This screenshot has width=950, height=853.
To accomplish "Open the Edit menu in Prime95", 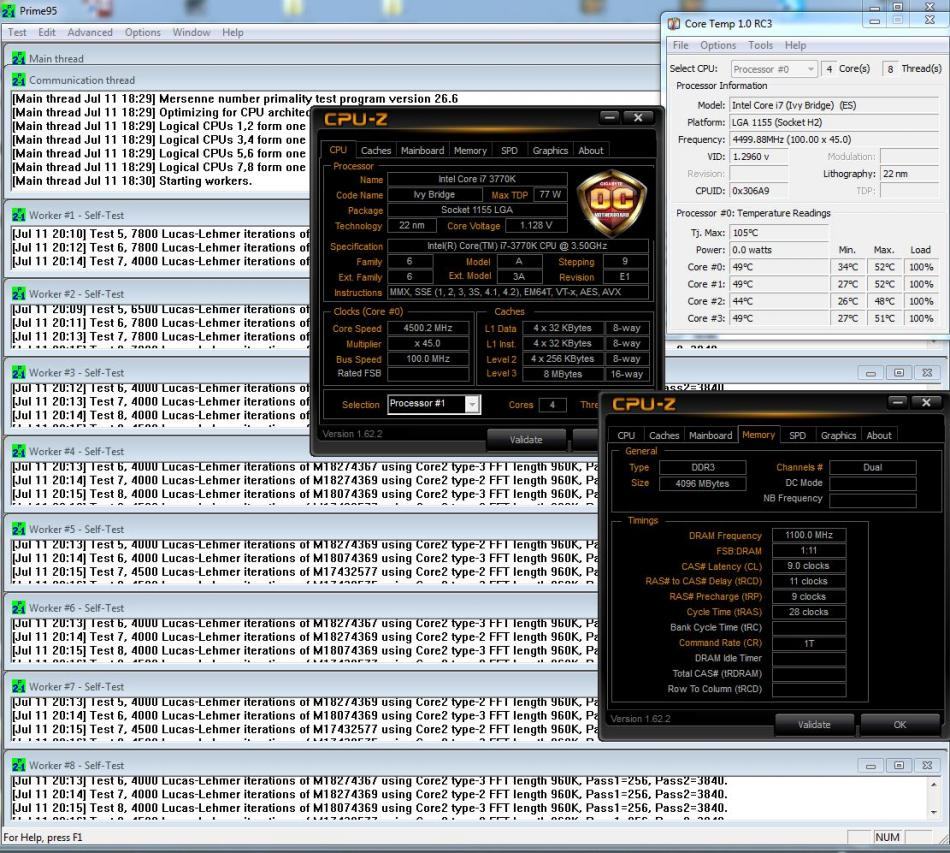I will pos(47,32).
